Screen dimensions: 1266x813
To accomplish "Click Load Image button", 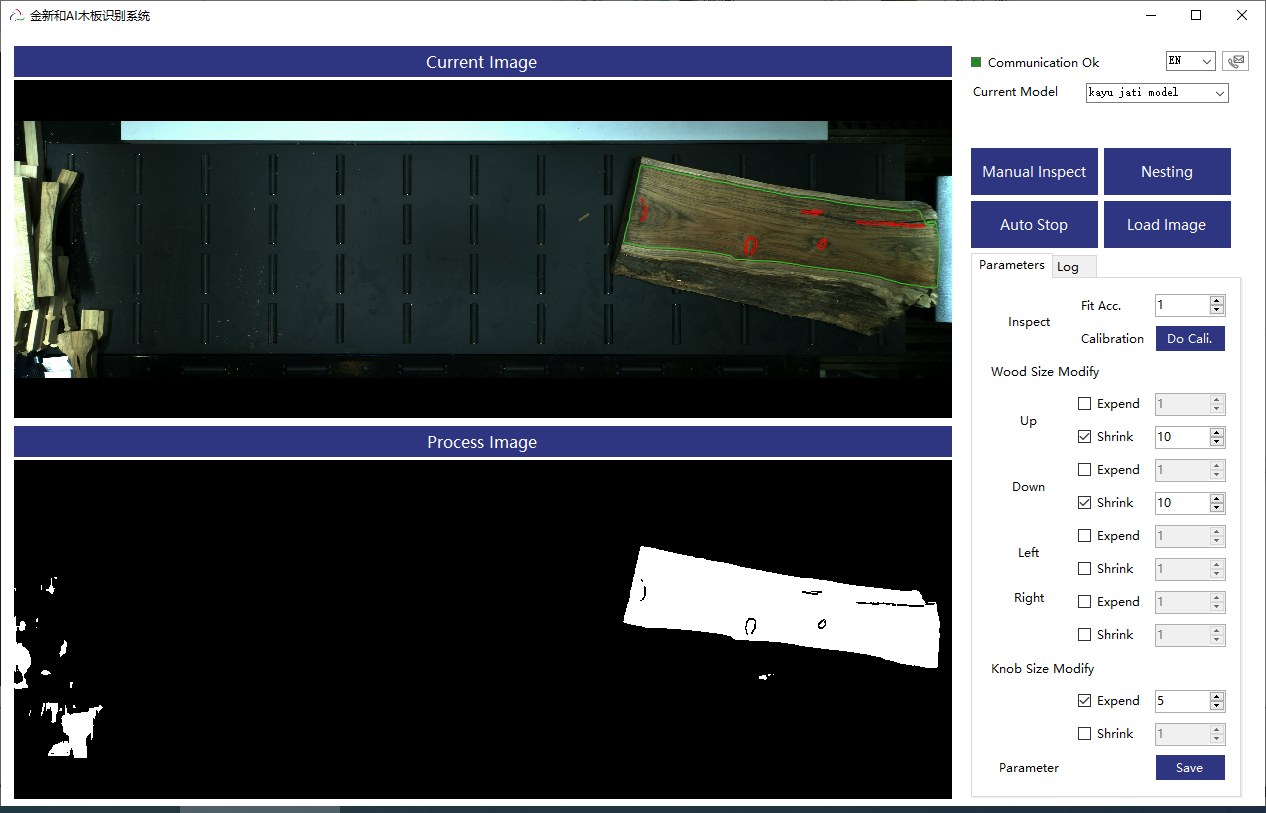I will click(1167, 225).
